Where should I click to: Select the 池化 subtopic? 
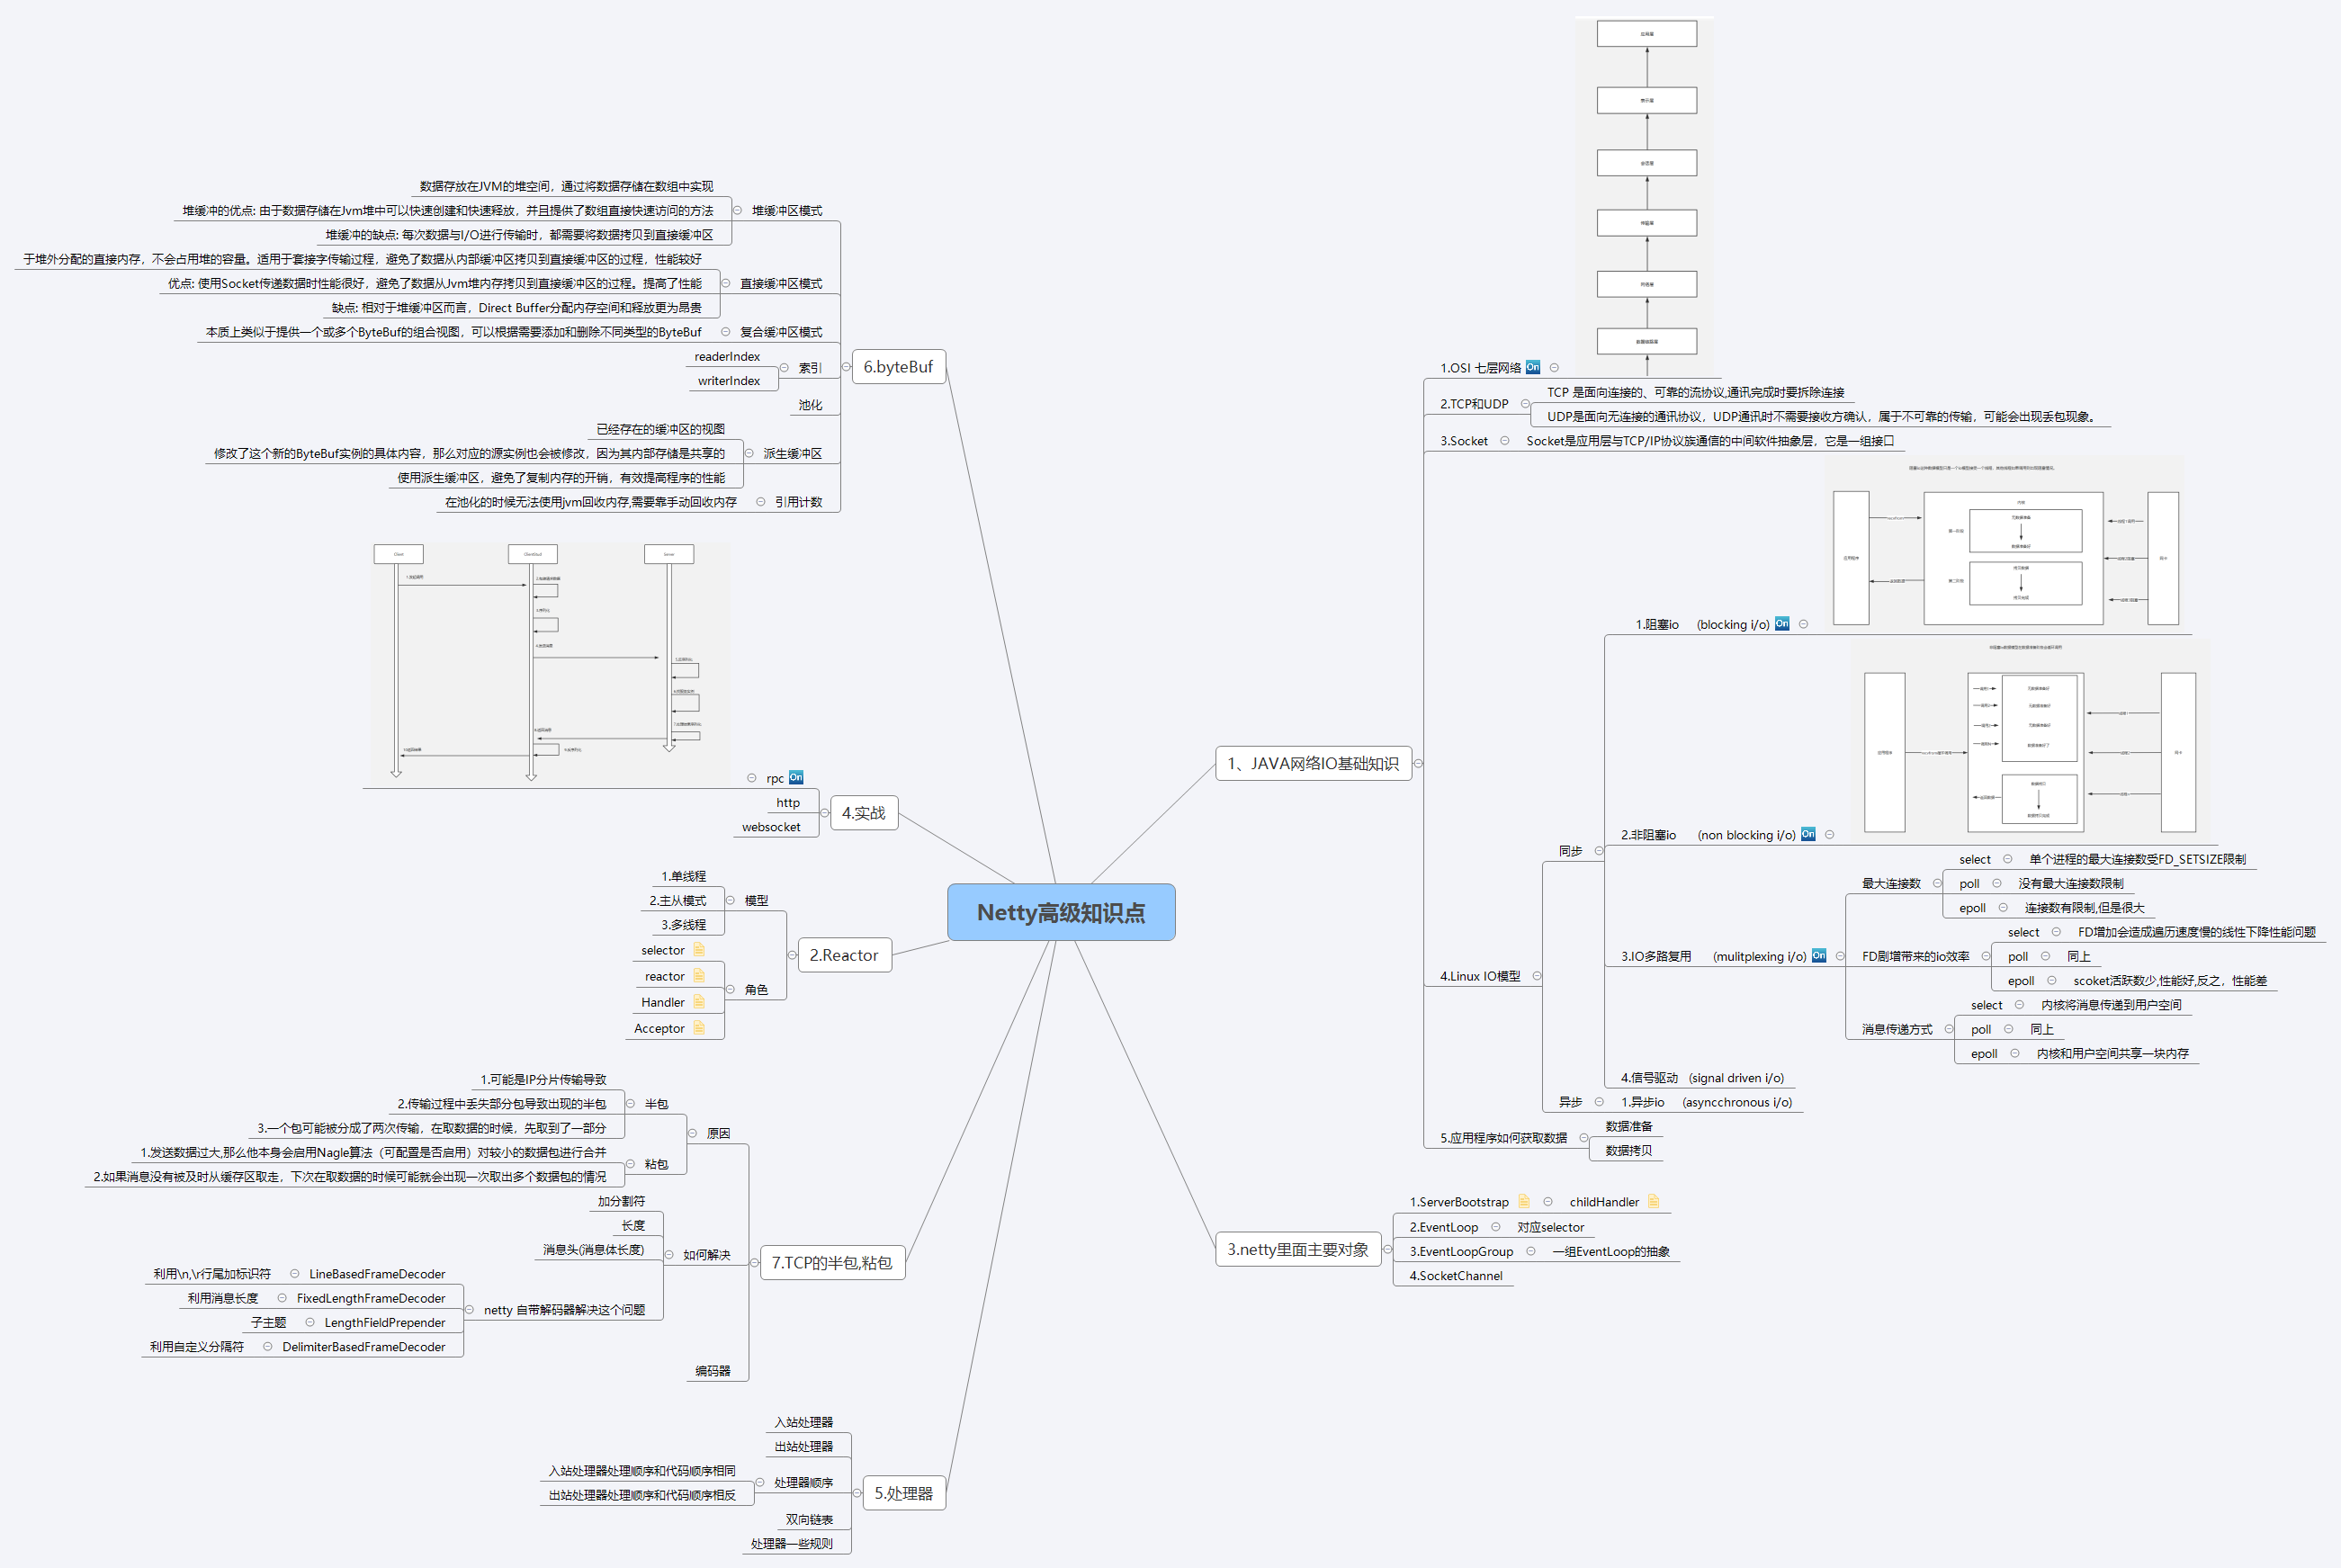tap(810, 405)
